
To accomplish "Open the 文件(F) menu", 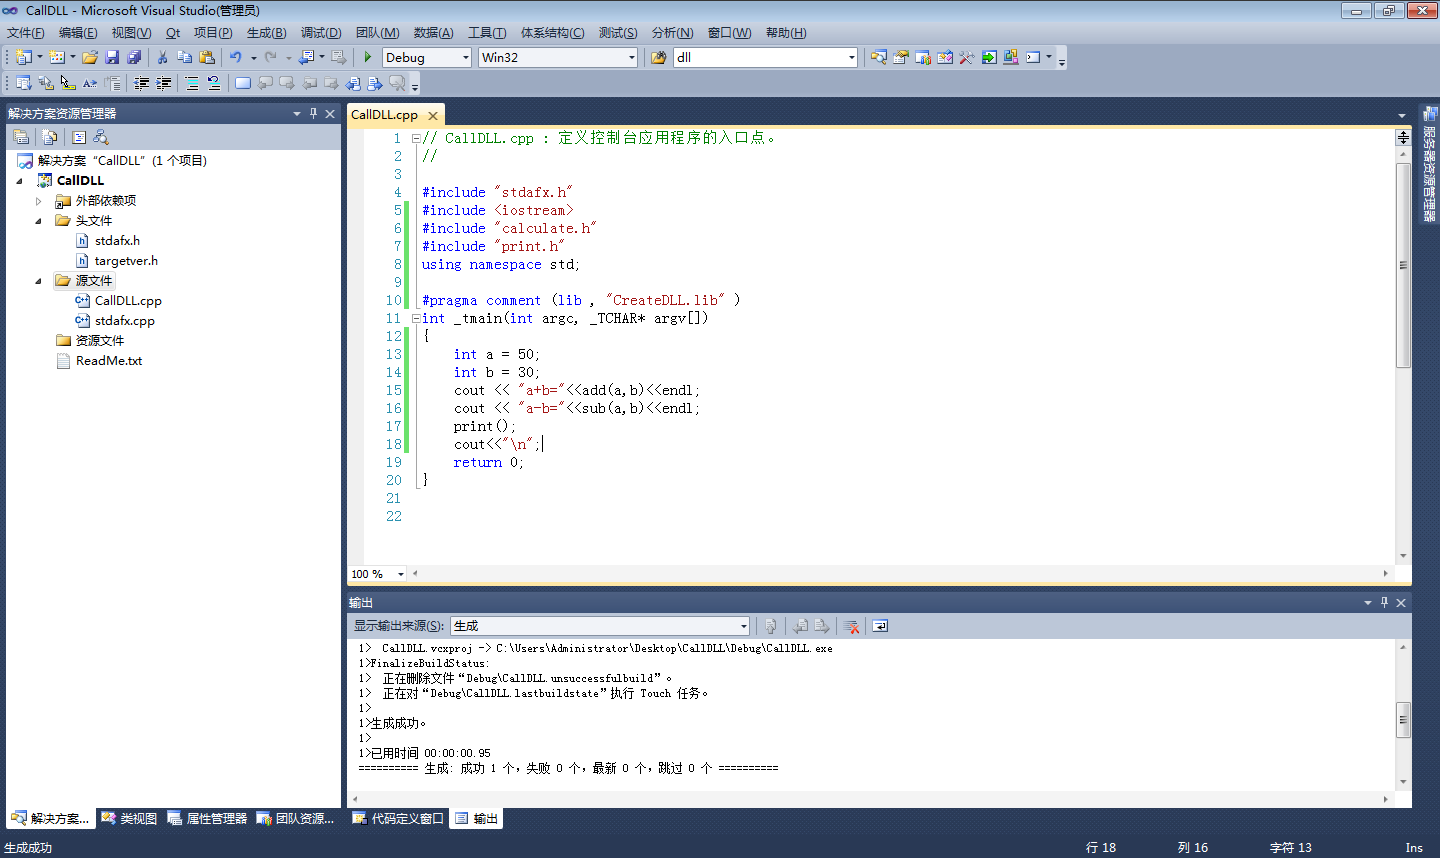I will pos(26,33).
